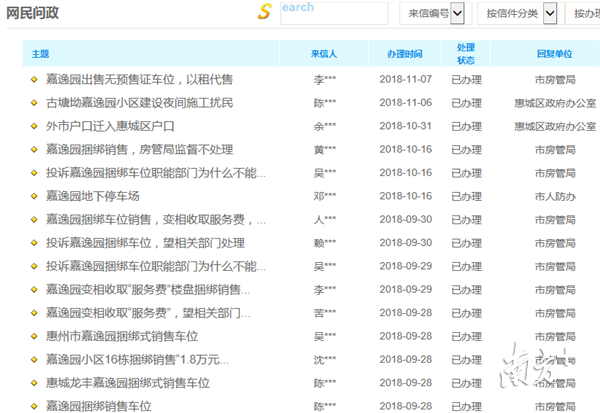Click the search input field

333,13
